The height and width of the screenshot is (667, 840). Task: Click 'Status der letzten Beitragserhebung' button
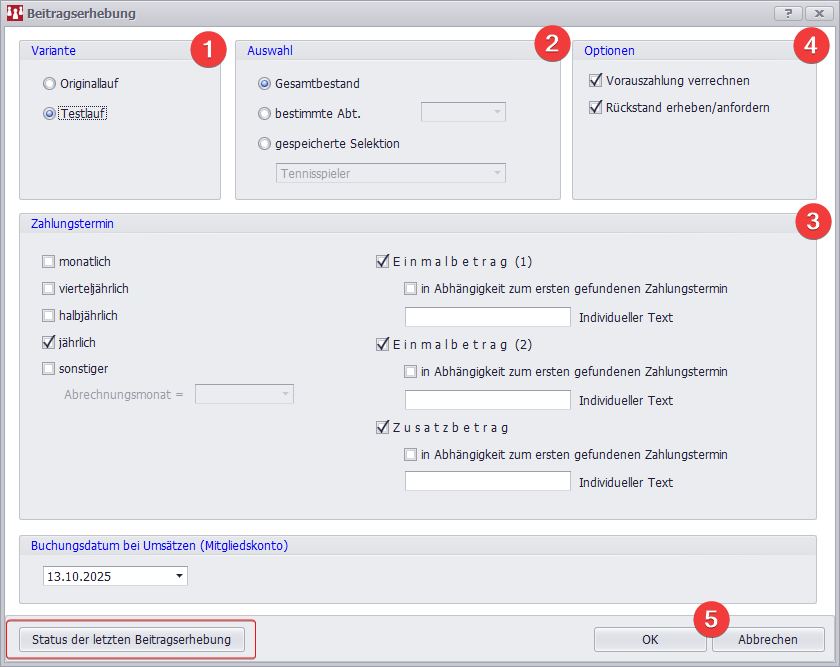click(131, 639)
